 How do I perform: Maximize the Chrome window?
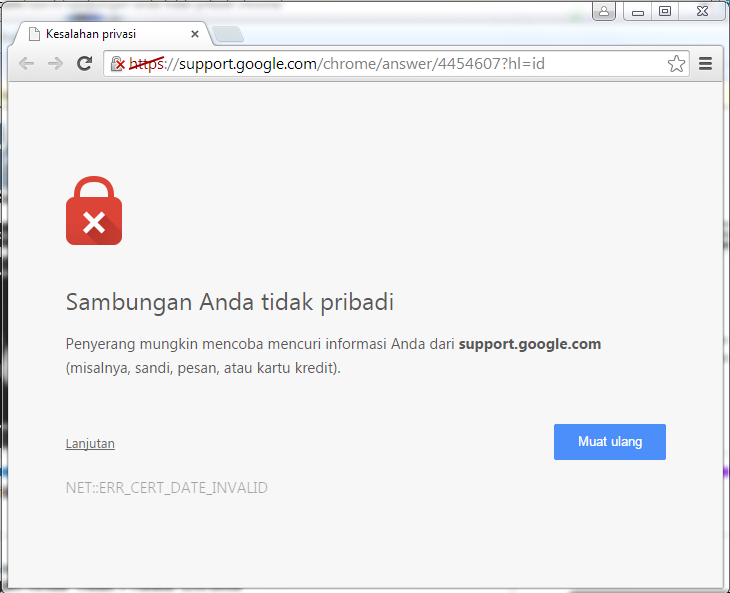[665, 11]
